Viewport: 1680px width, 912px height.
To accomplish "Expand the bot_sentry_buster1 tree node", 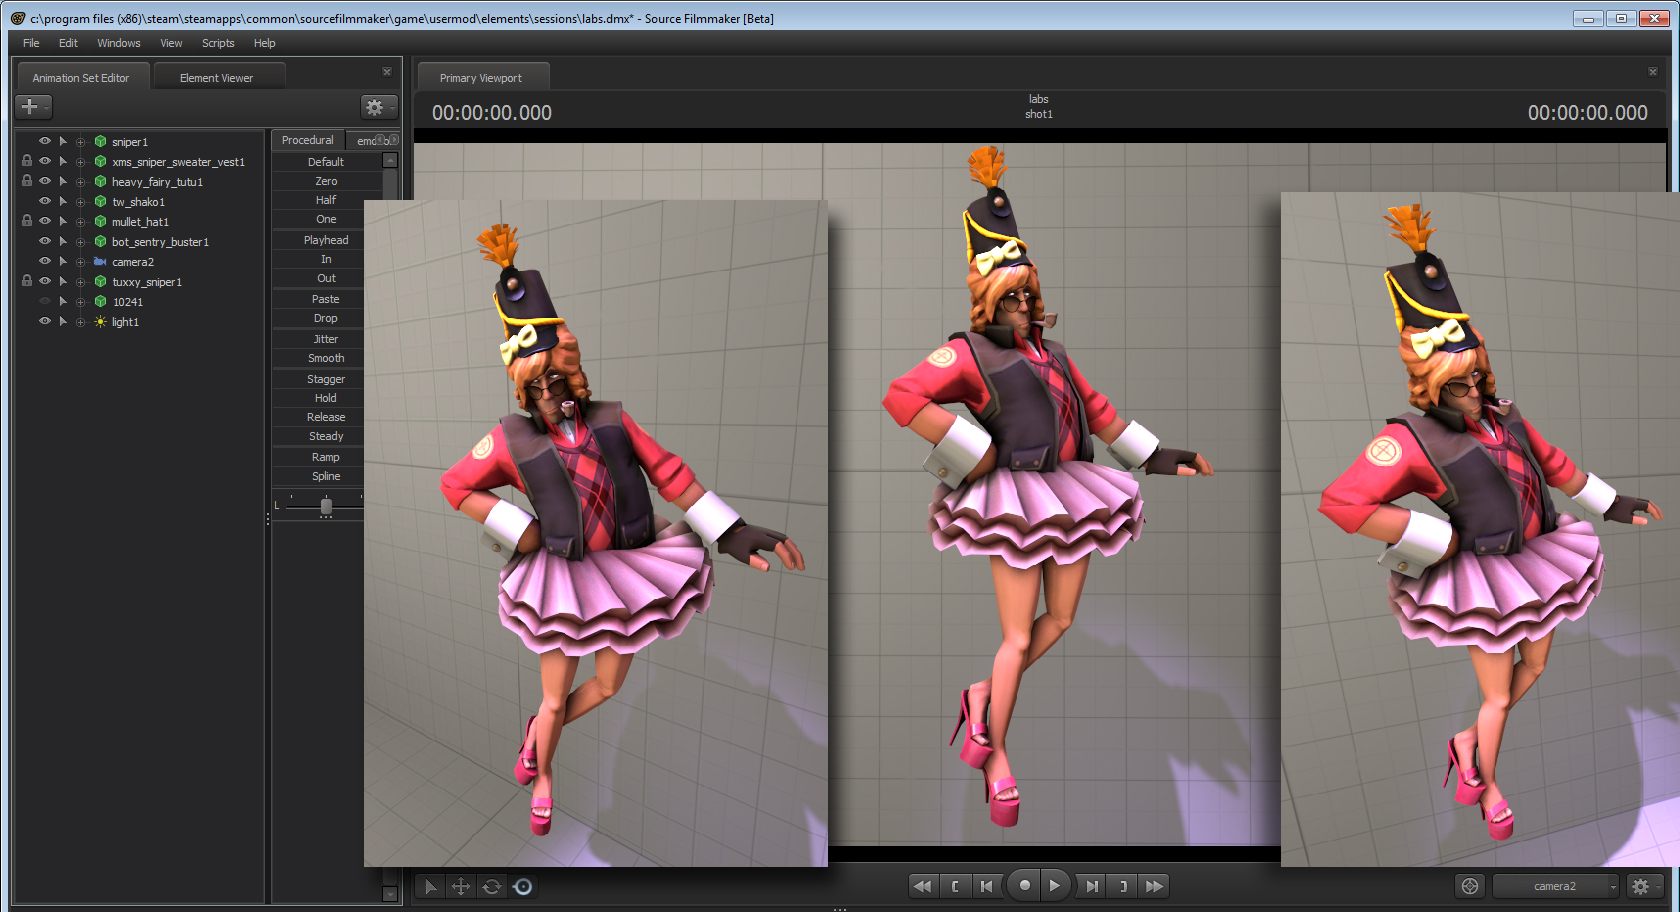I will tap(81, 242).
